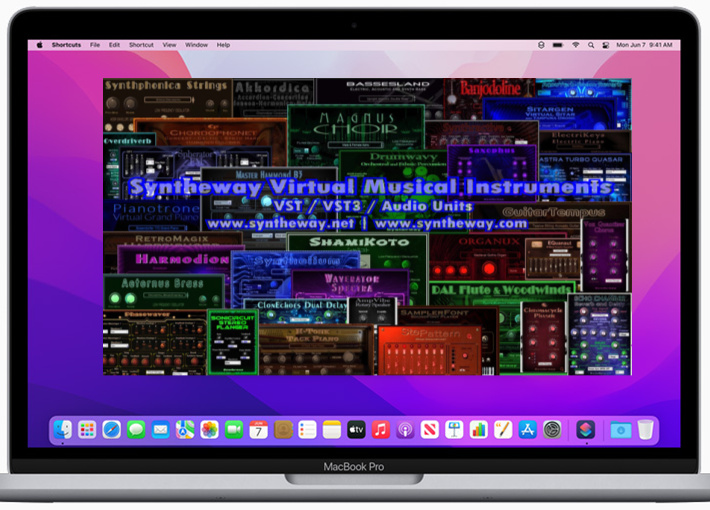The height and width of the screenshot is (510, 710).
Task: Open System Preferences in the Dock
Action: 552,429
